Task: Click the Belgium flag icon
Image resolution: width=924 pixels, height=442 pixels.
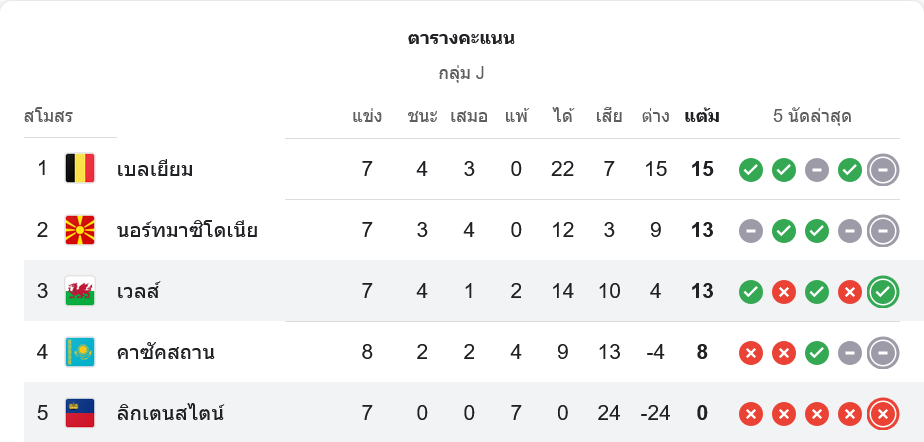Action: tap(79, 169)
